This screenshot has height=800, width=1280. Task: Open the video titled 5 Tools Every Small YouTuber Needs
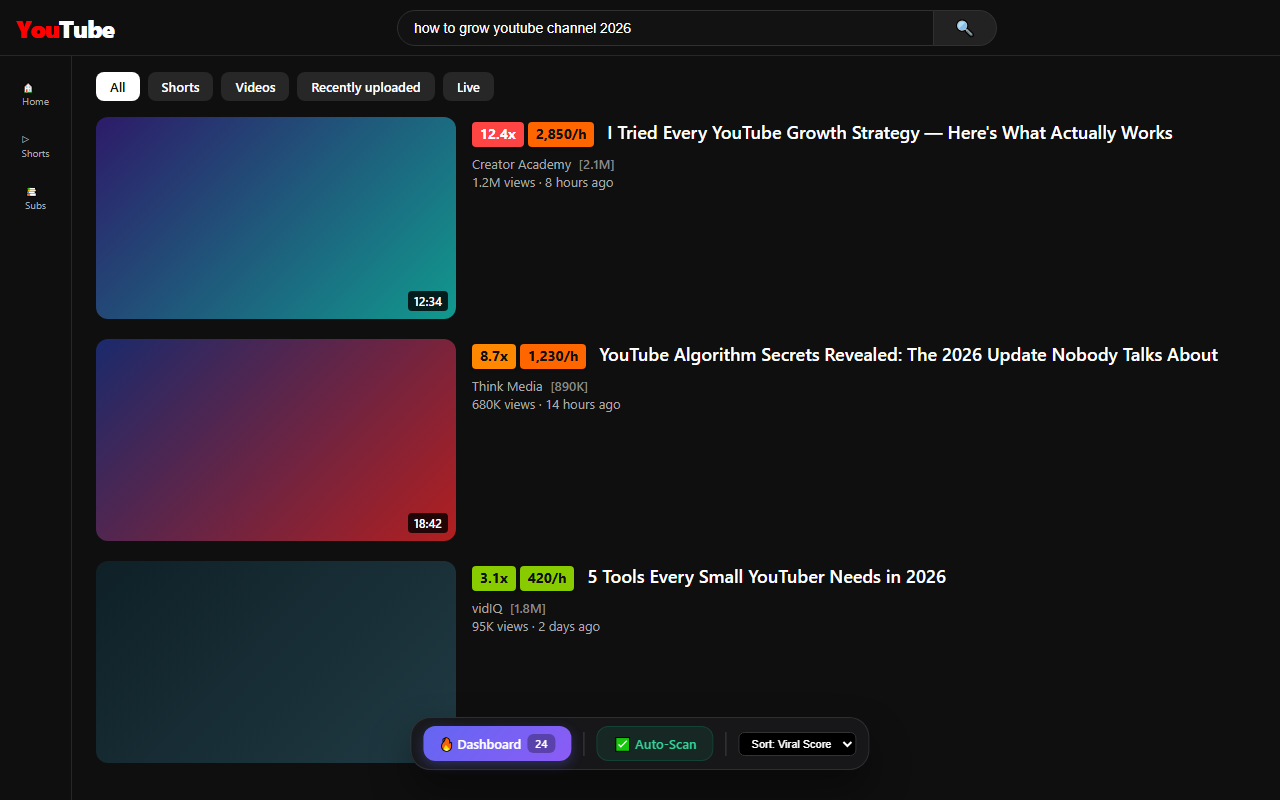click(x=766, y=577)
